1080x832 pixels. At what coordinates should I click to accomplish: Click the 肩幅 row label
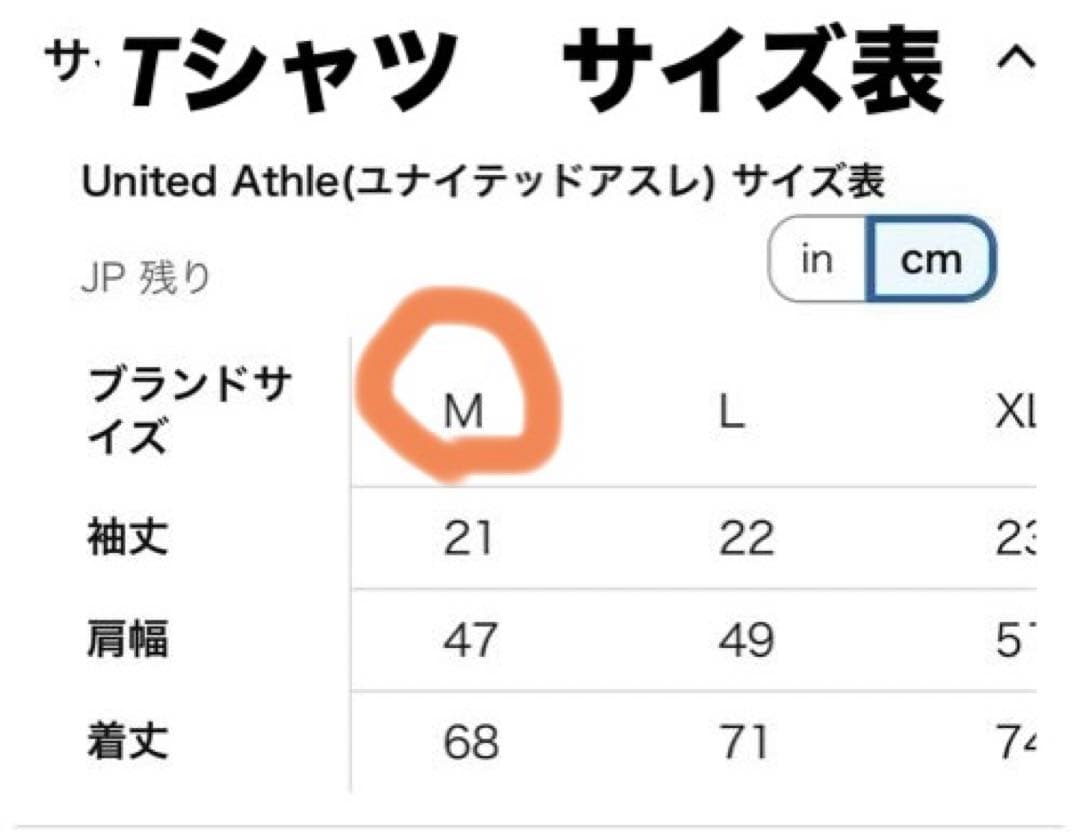coord(127,641)
